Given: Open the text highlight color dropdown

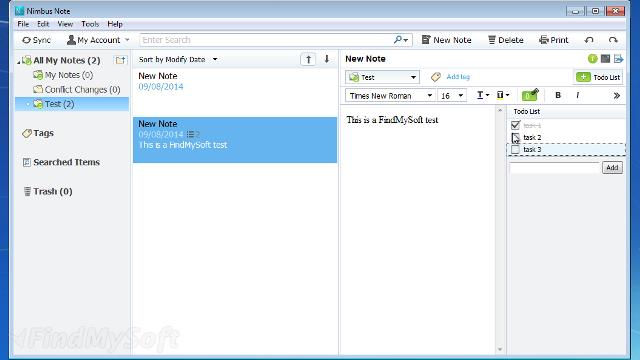Looking at the screenshot, I should click(x=503, y=95).
